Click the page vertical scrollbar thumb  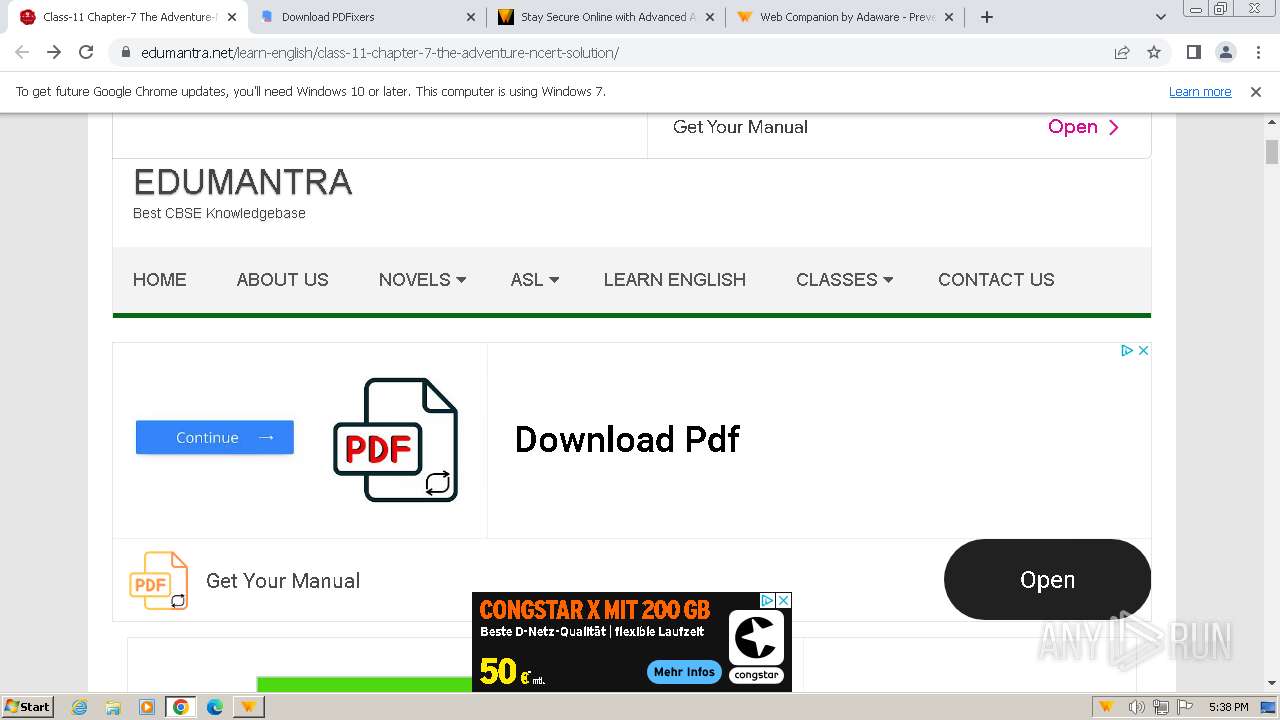(1272, 151)
